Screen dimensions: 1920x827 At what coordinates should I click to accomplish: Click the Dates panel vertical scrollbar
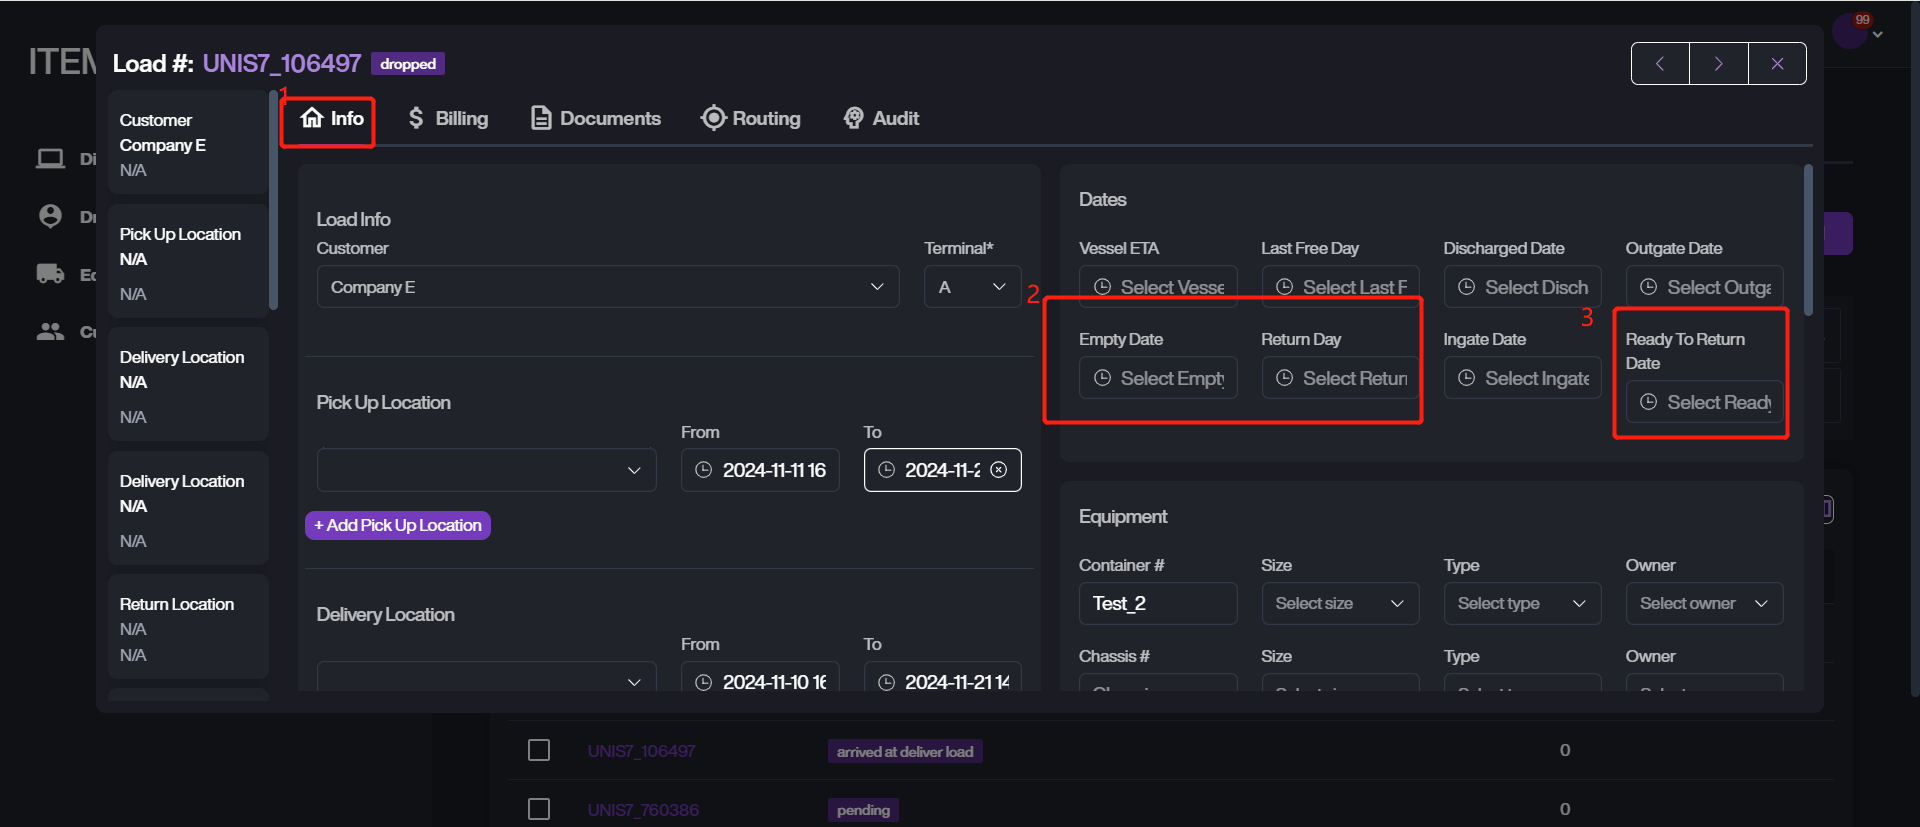[1808, 240]
